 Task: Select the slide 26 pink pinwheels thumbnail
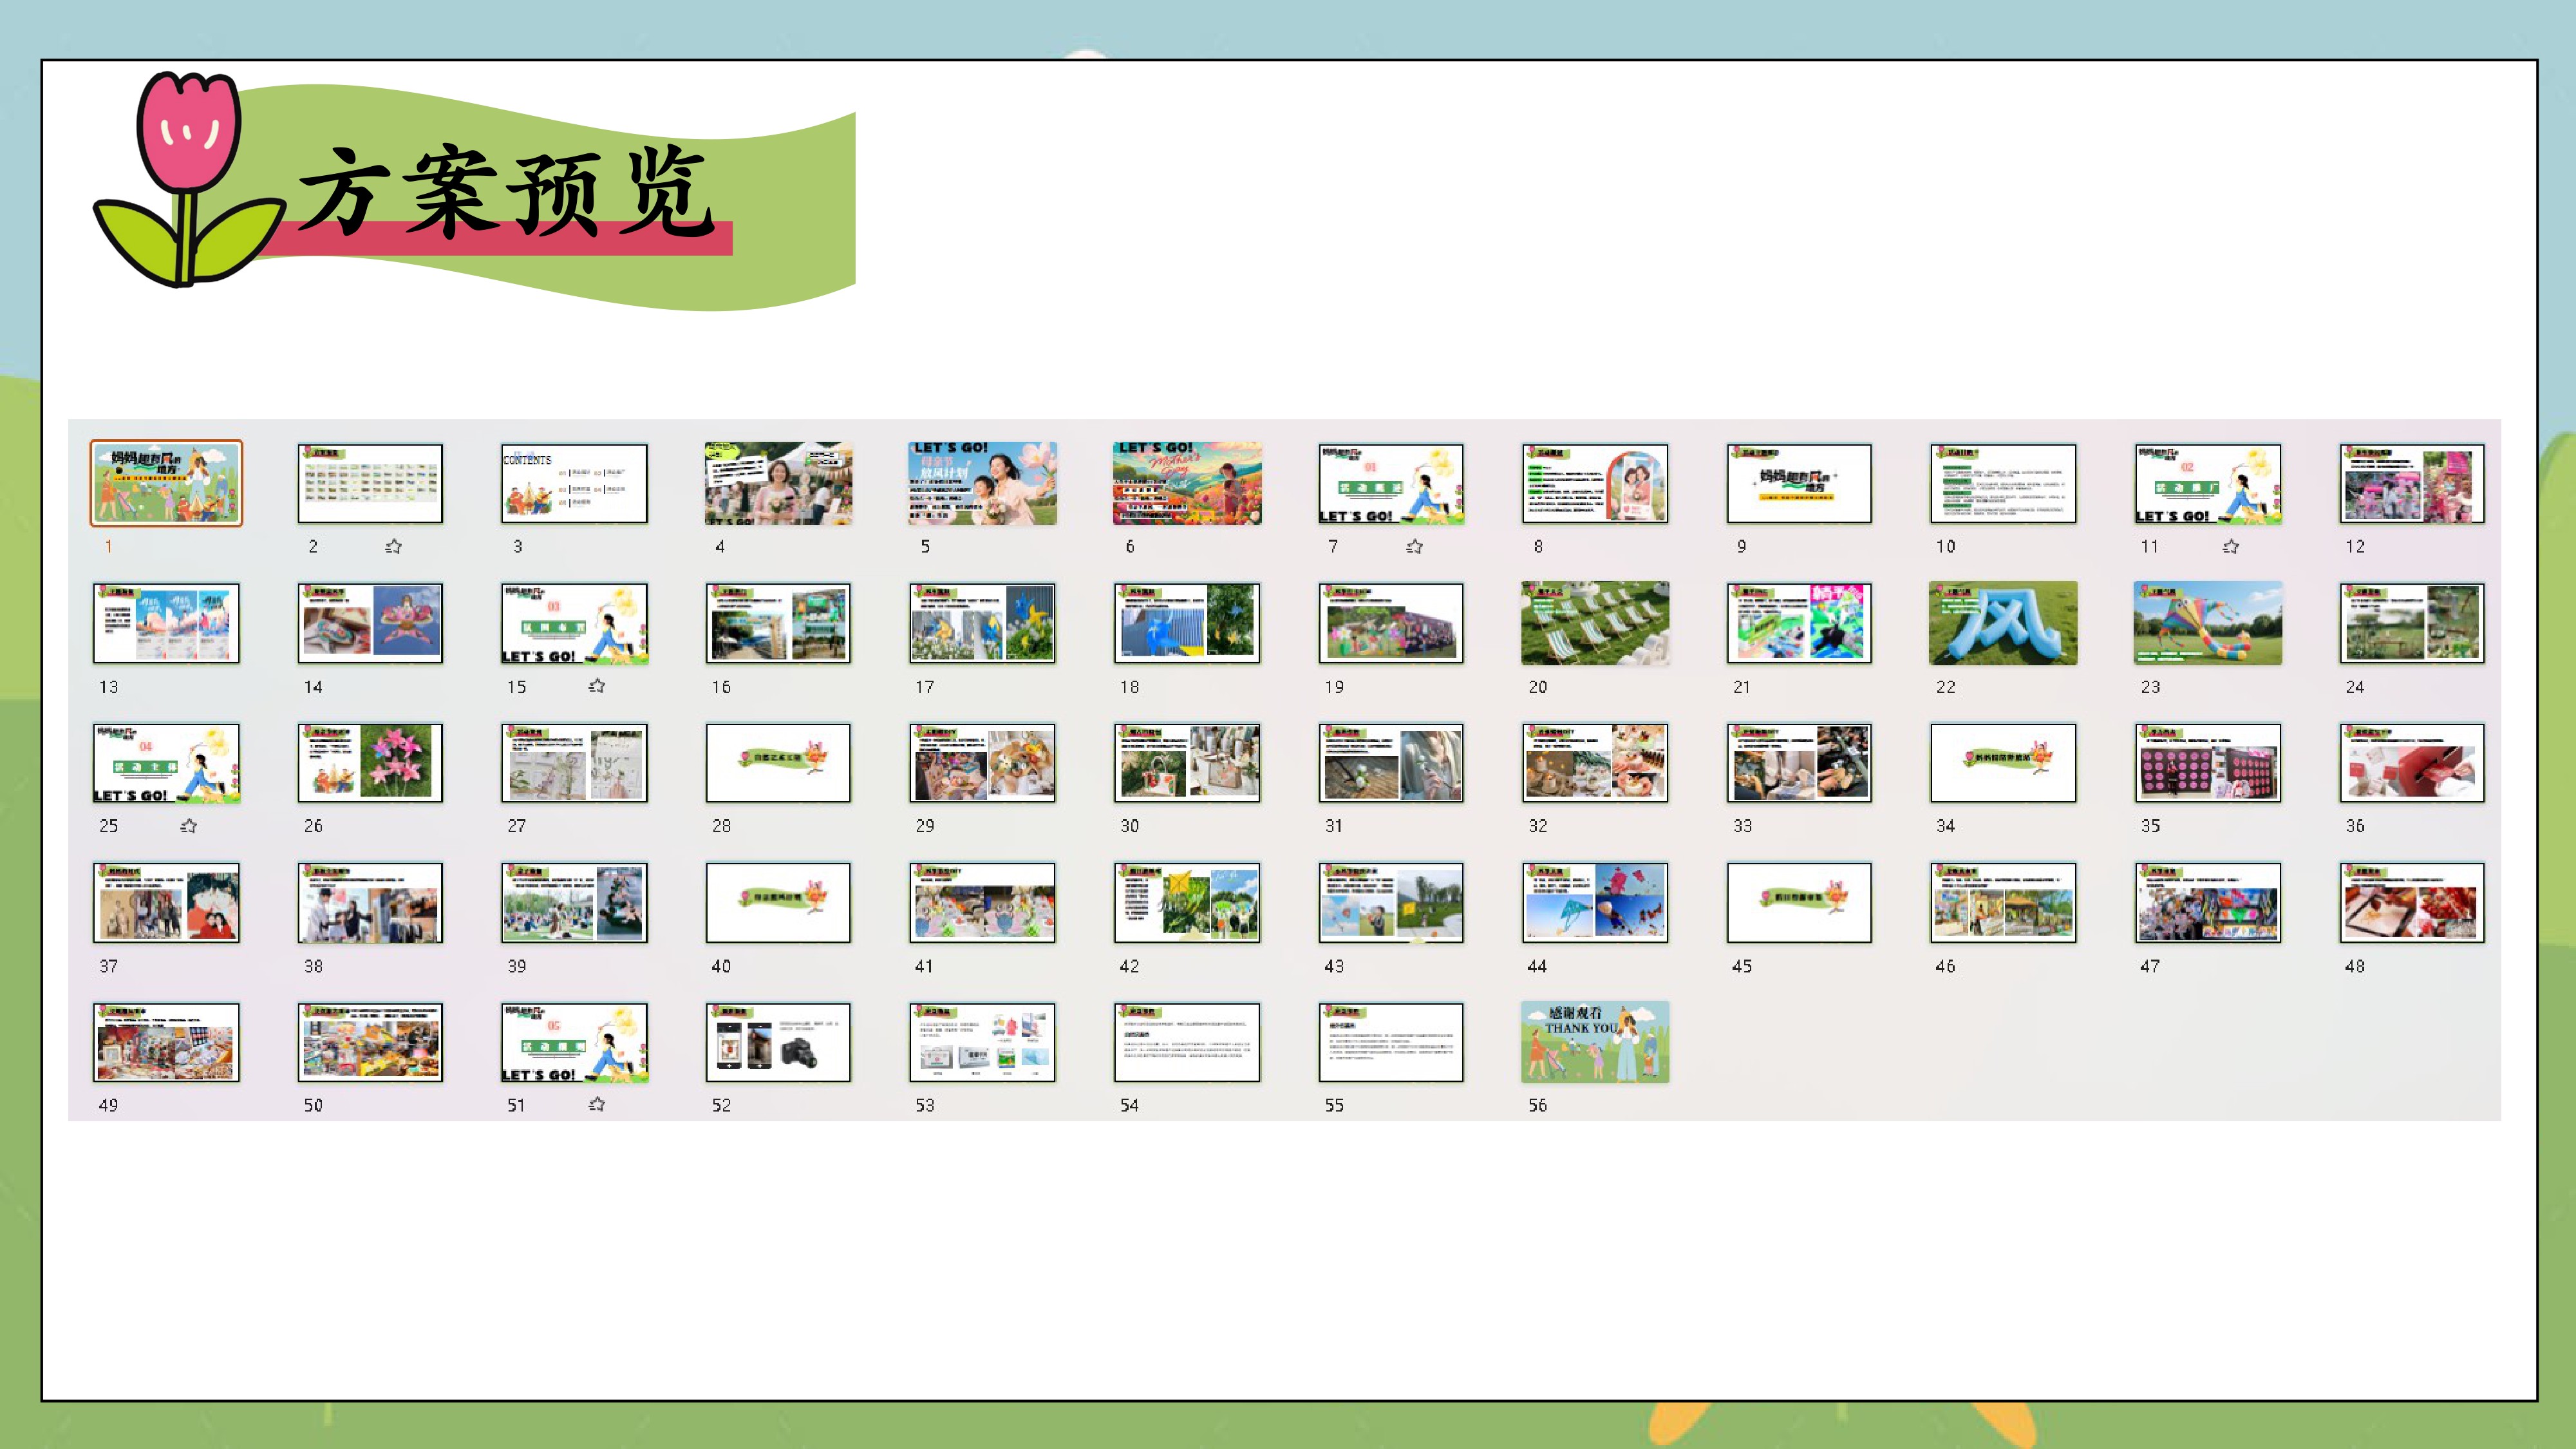[x=370, y=763]
